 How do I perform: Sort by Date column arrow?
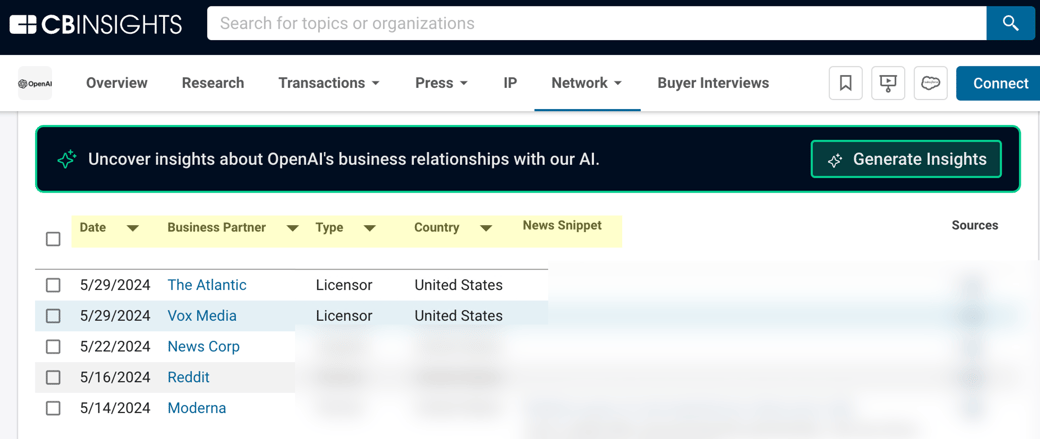tap(133, 228)
